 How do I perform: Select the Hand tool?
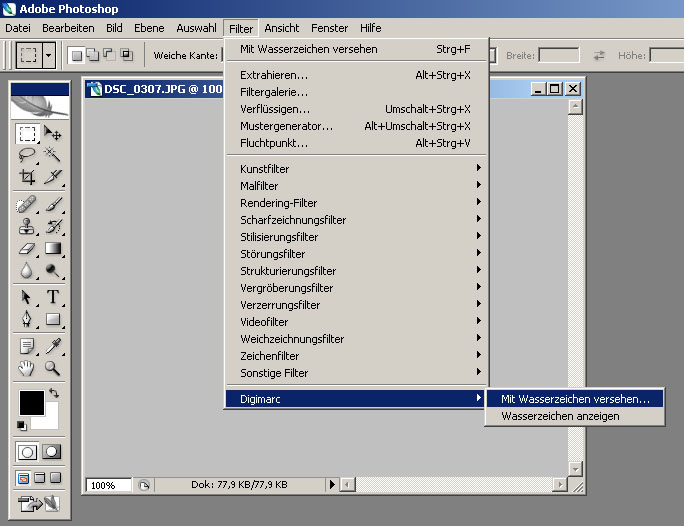tap(27, 369)
